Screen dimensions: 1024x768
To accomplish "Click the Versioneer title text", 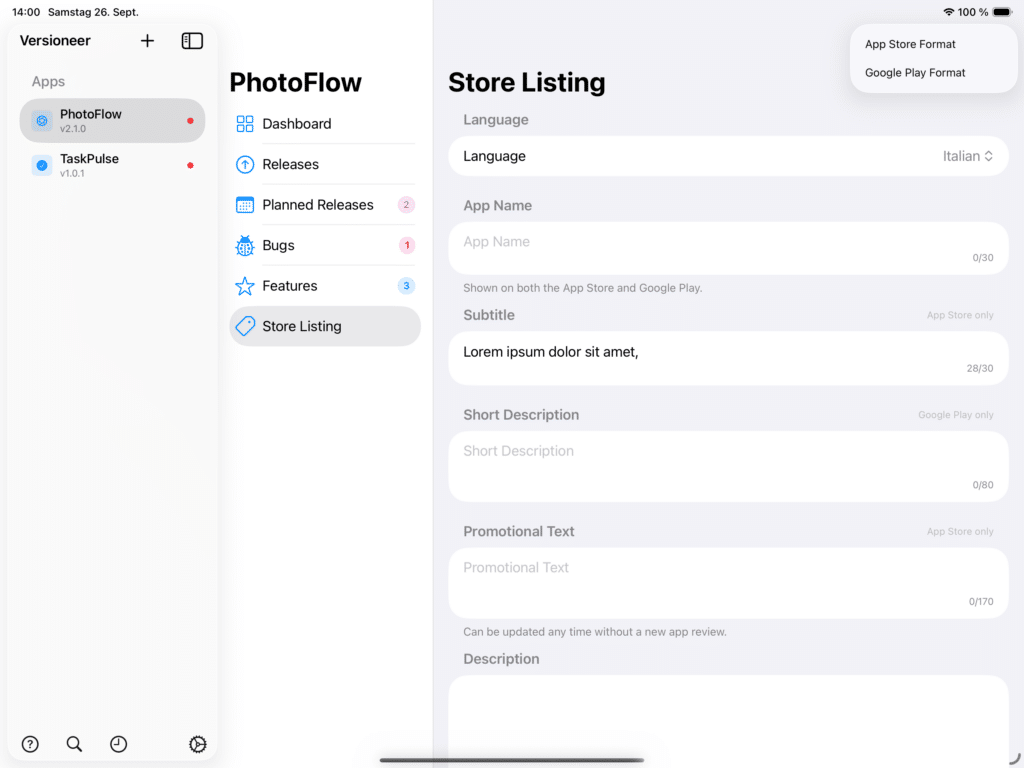I will (55, 40).
